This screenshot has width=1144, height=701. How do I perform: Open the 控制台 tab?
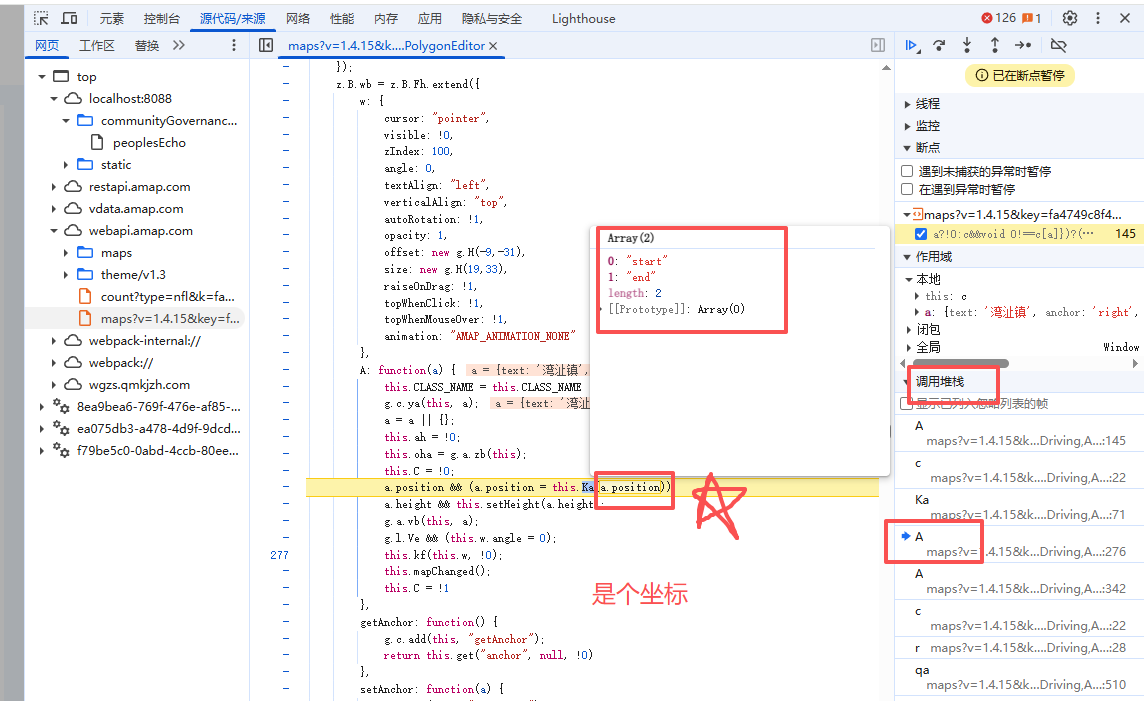tap(161, 18)
